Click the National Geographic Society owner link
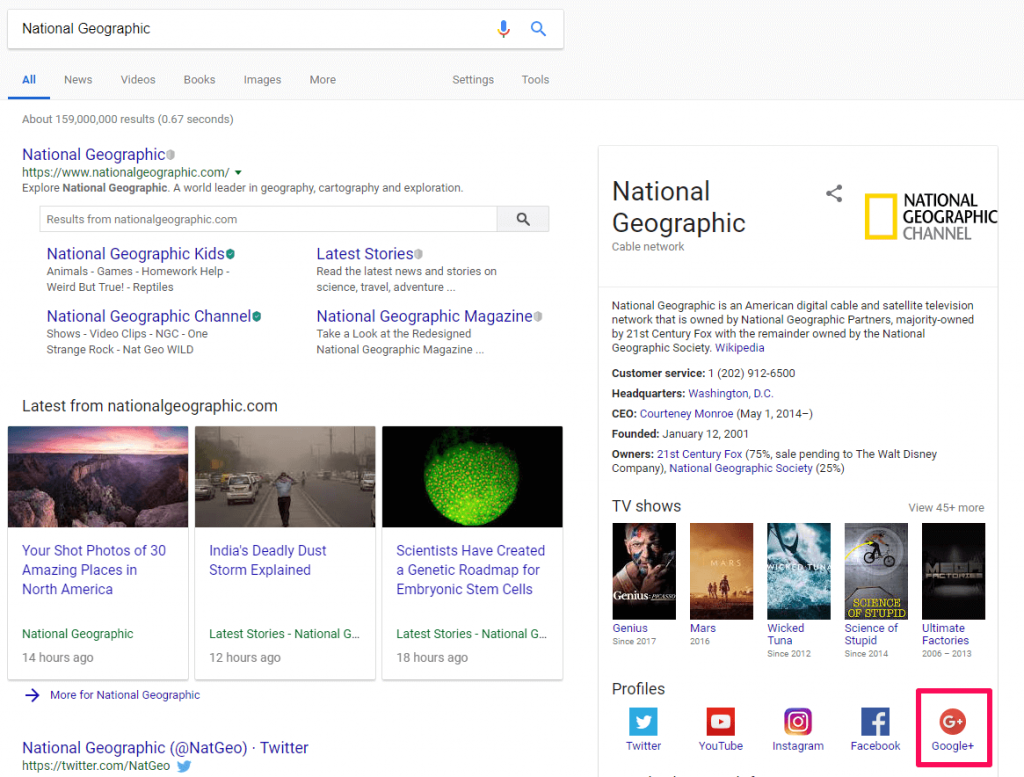 tap(741, 469)
